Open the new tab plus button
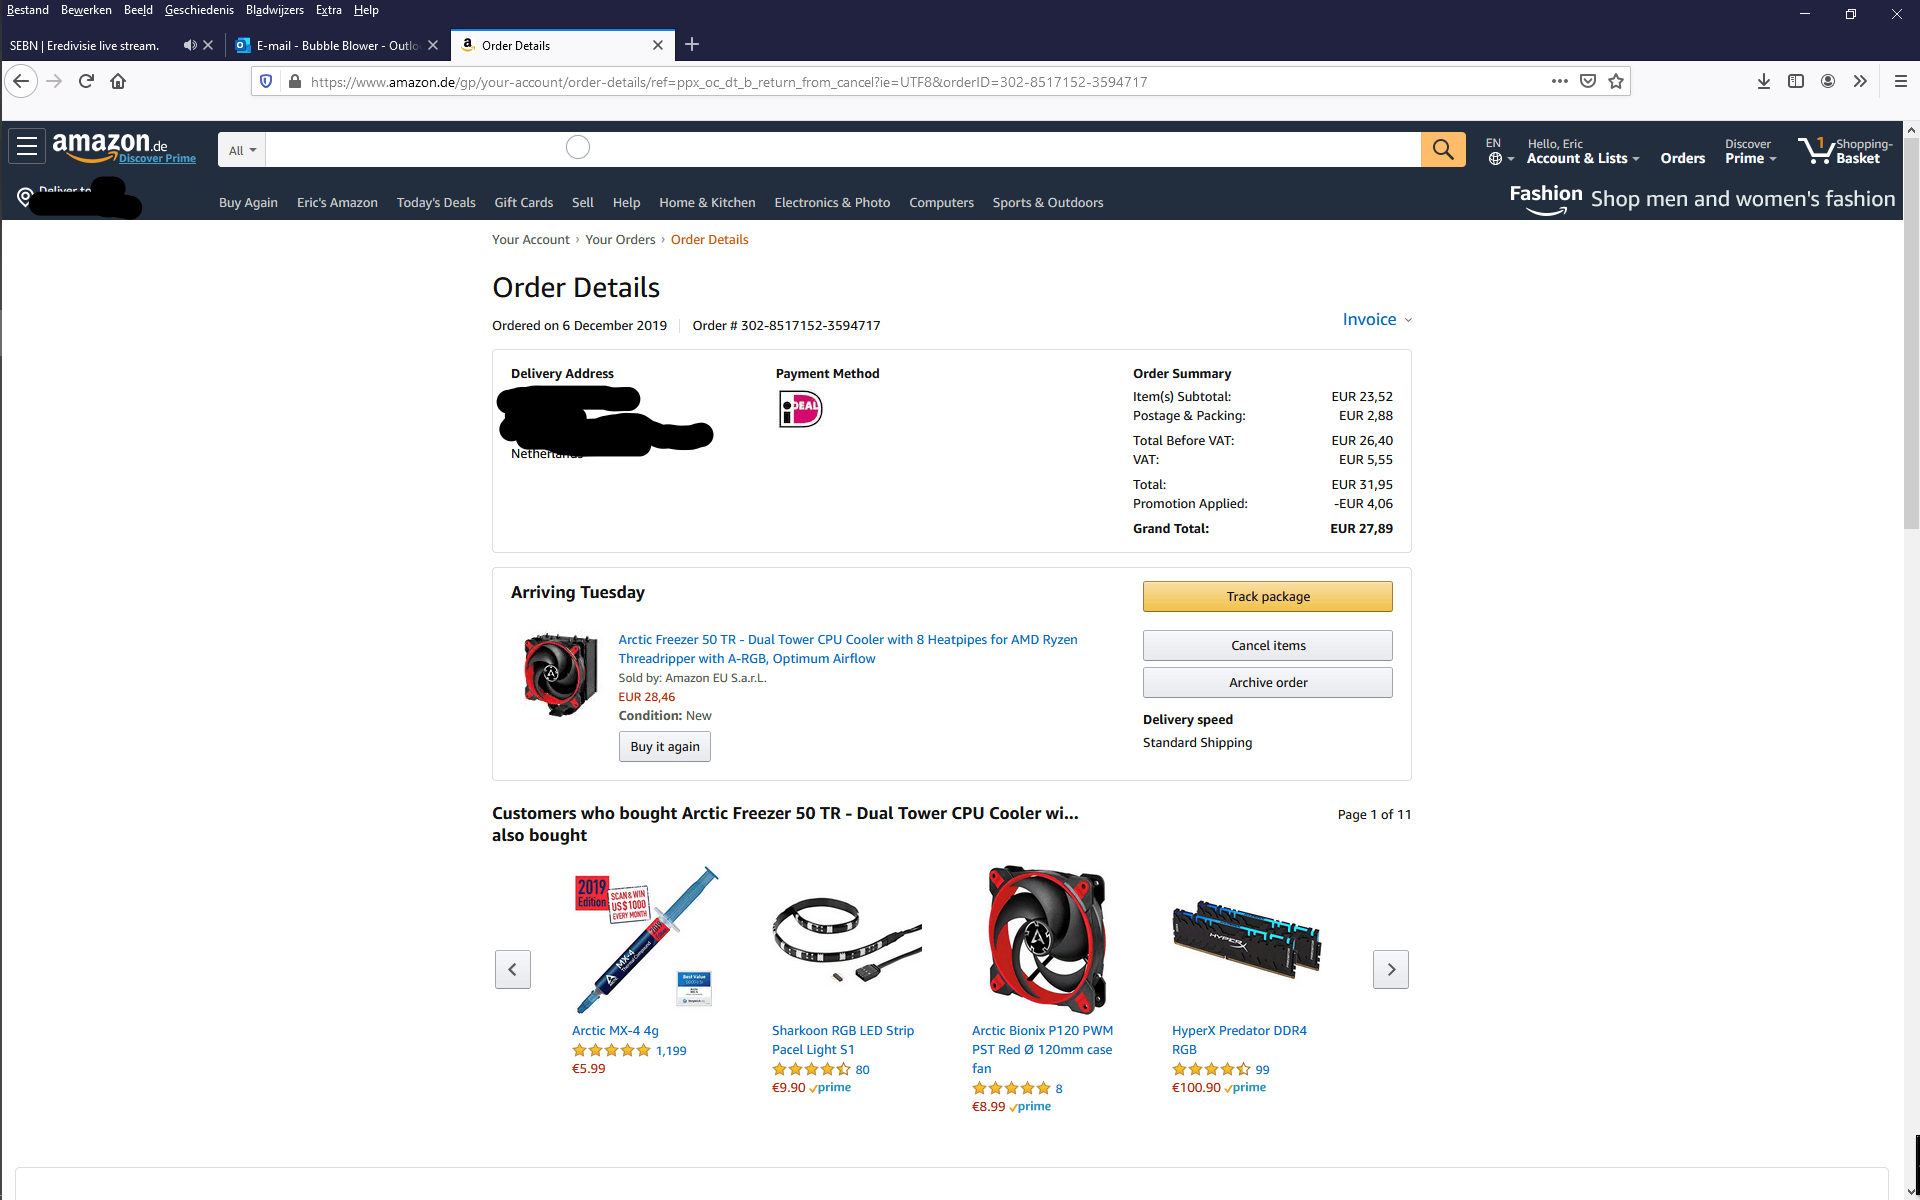Image resolution: width=1920 pixels, height=1200 pixels. point(692,44)
